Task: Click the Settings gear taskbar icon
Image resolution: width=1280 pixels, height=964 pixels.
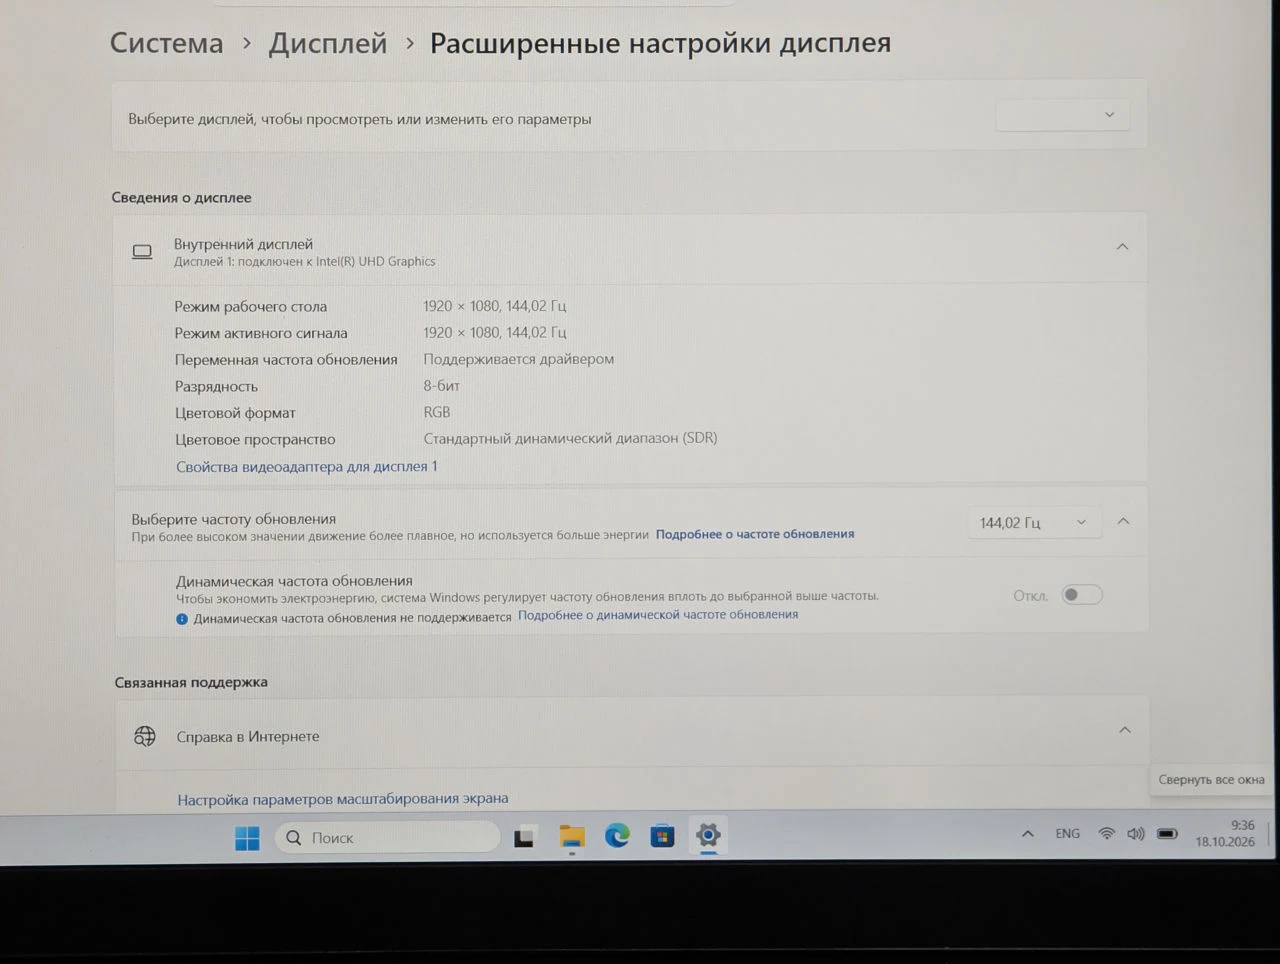Action: 708,835
